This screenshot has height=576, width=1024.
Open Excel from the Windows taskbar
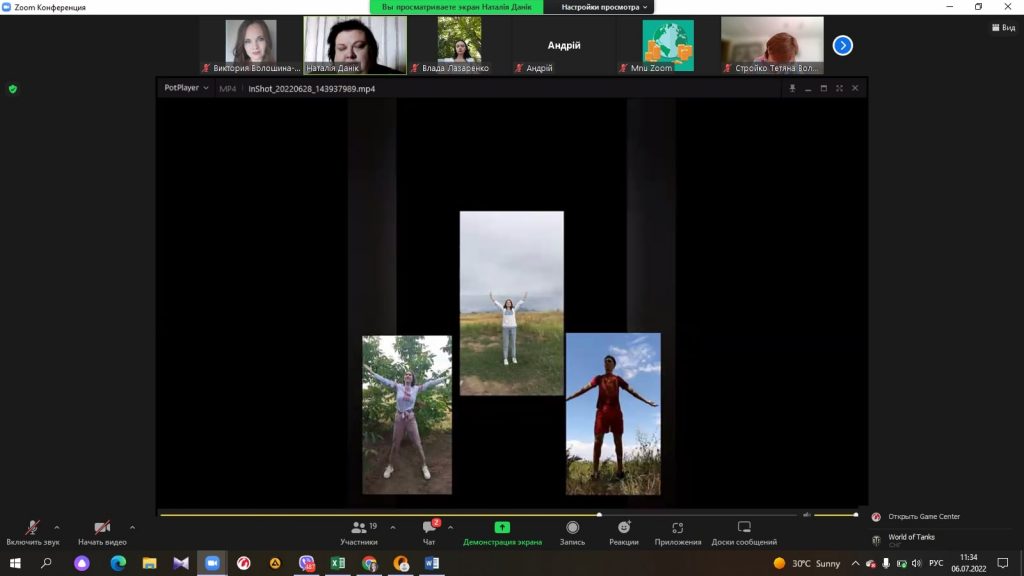338,563
